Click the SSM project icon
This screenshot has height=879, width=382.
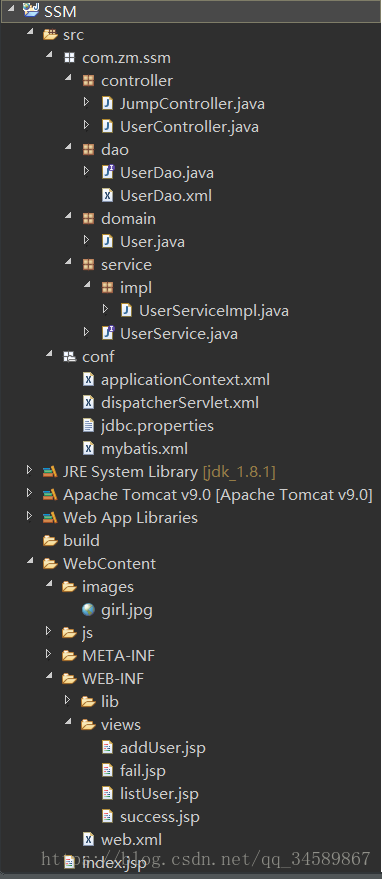(31, 11)
